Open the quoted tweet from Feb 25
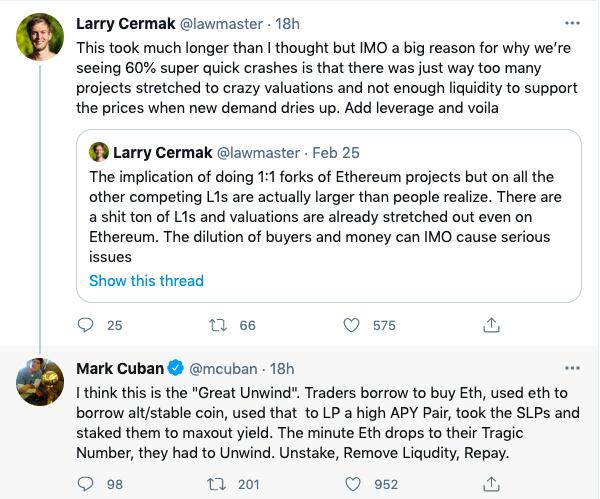The height and width of the screenshot is (499, 600). (x=330, y=212)
